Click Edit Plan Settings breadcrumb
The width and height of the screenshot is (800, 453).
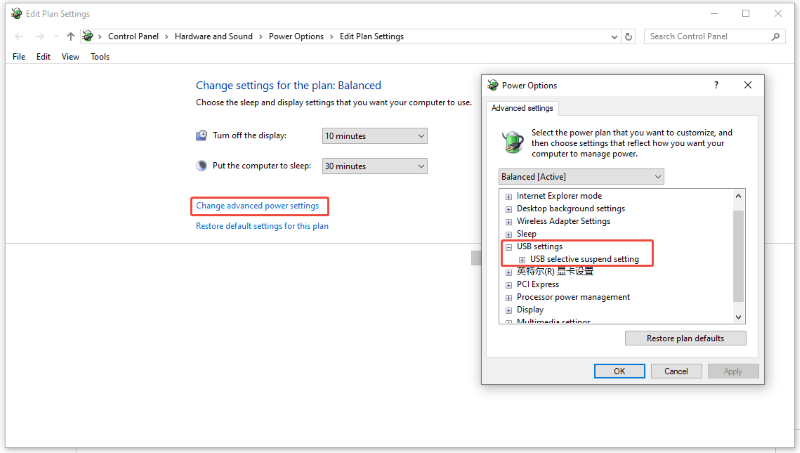click(x=371, y=36)
